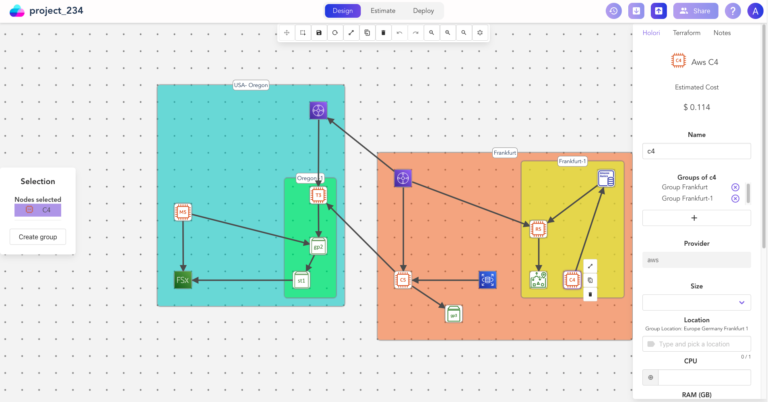Open the Size dropdown
Viewport: 768px width, 402px height.
(696, 303)
